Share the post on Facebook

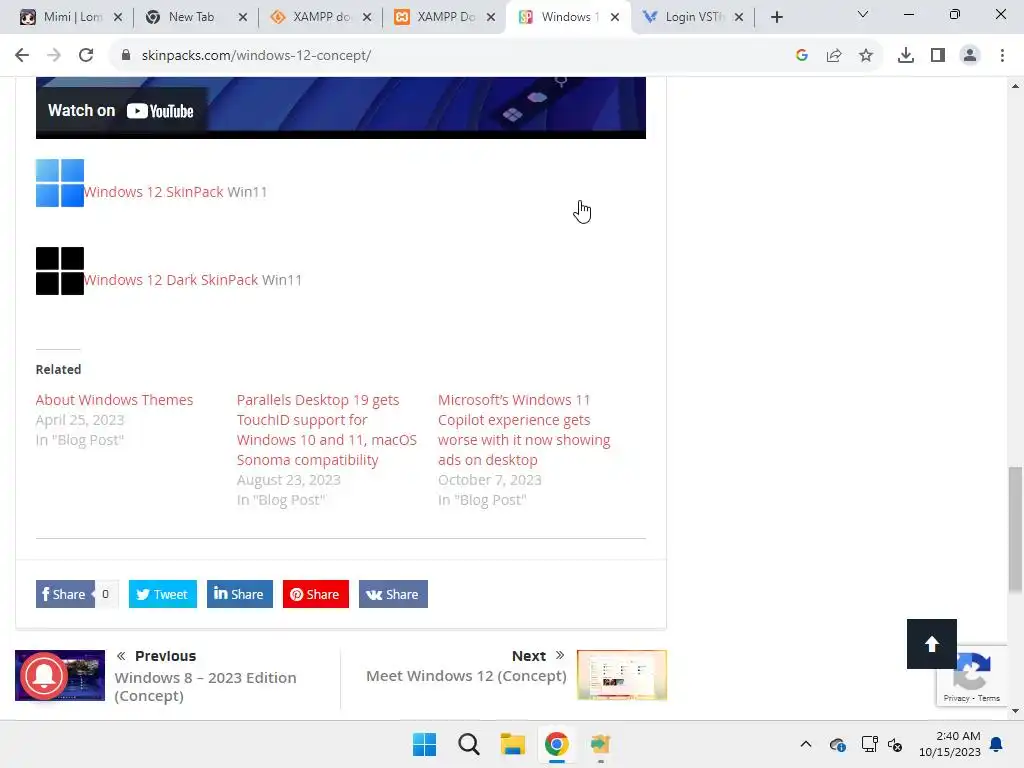(x=65, y=594)
